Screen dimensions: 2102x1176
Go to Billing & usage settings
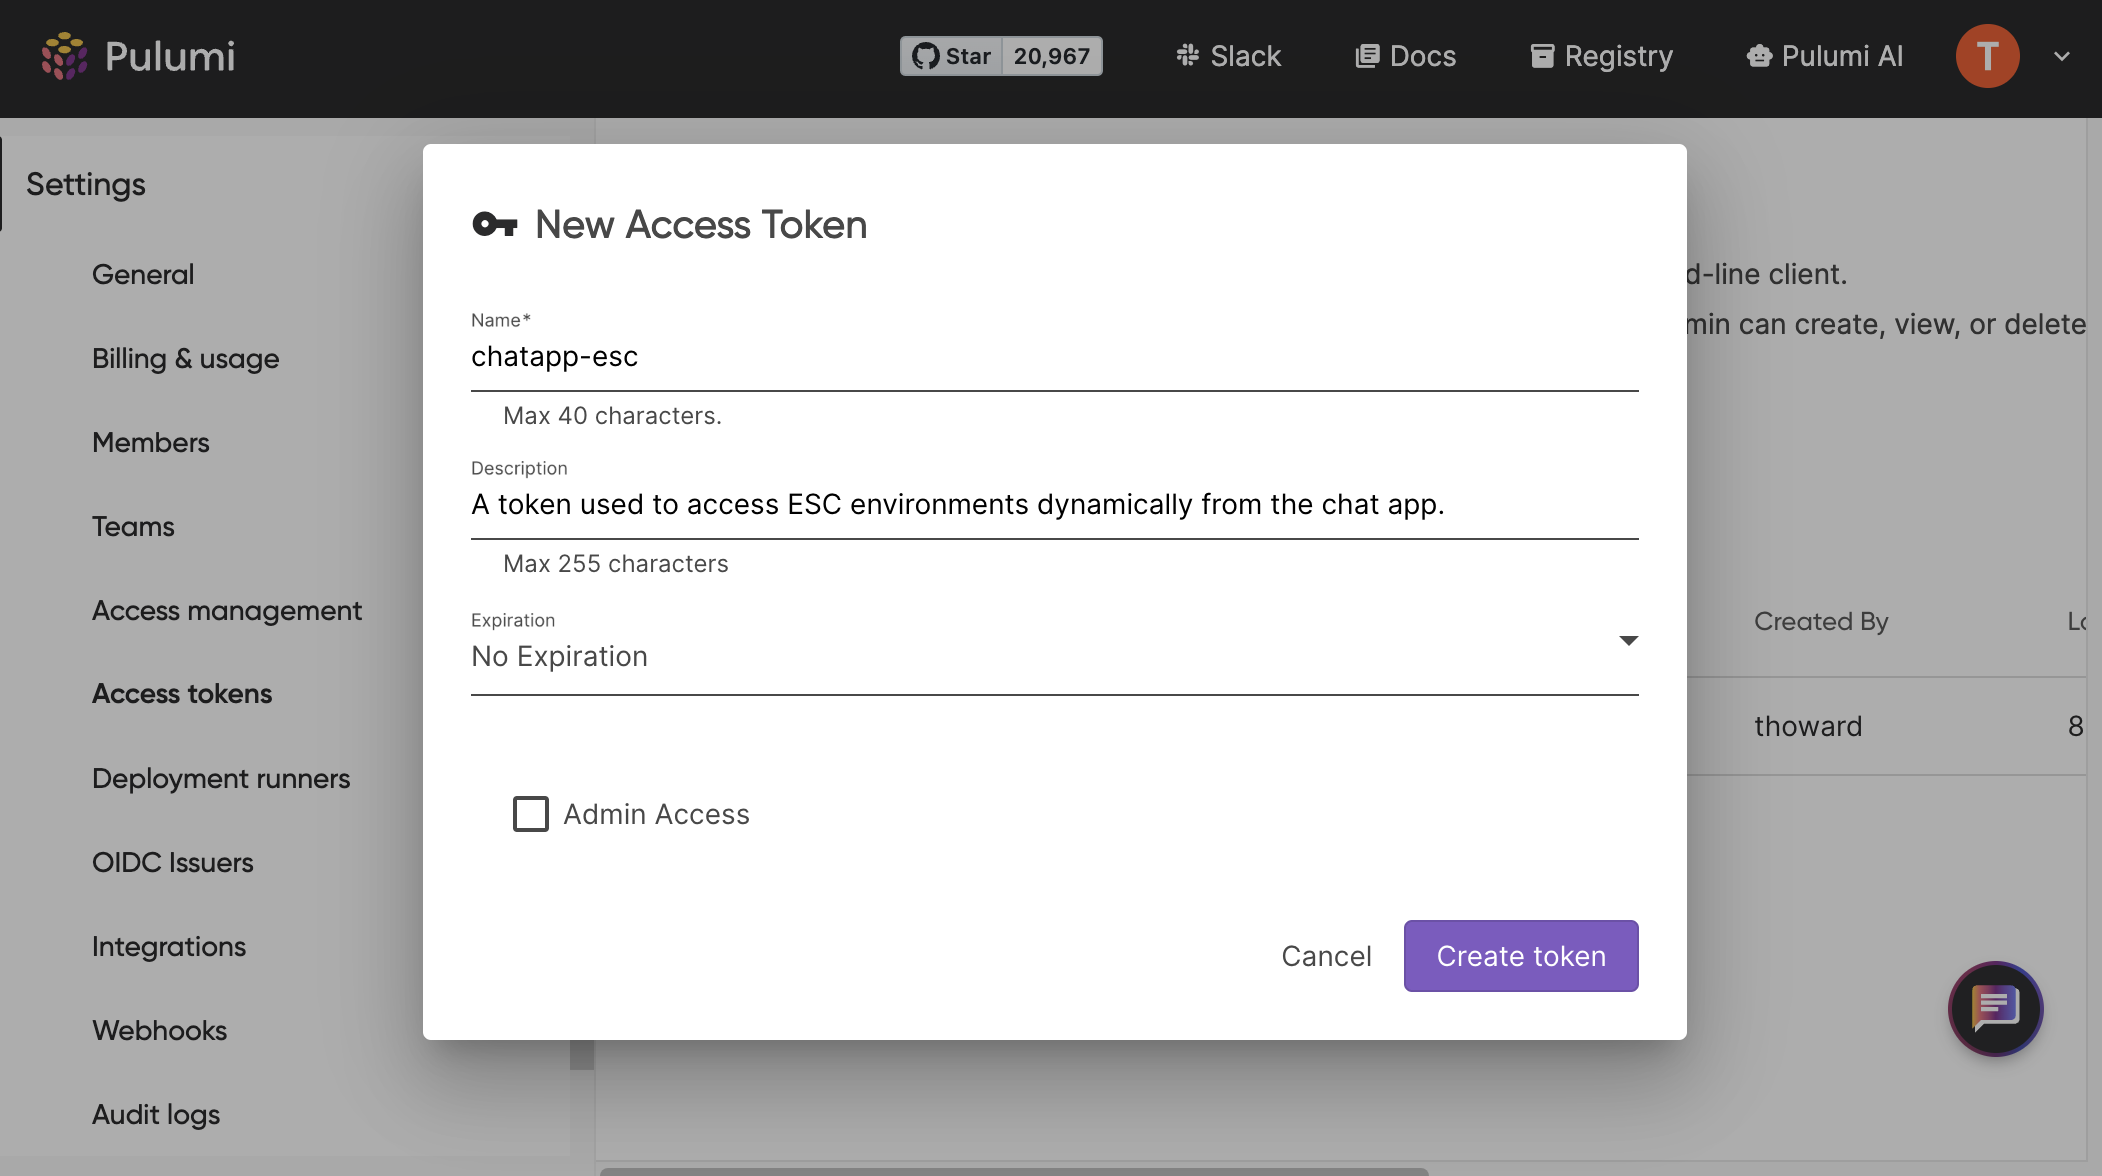185,359
